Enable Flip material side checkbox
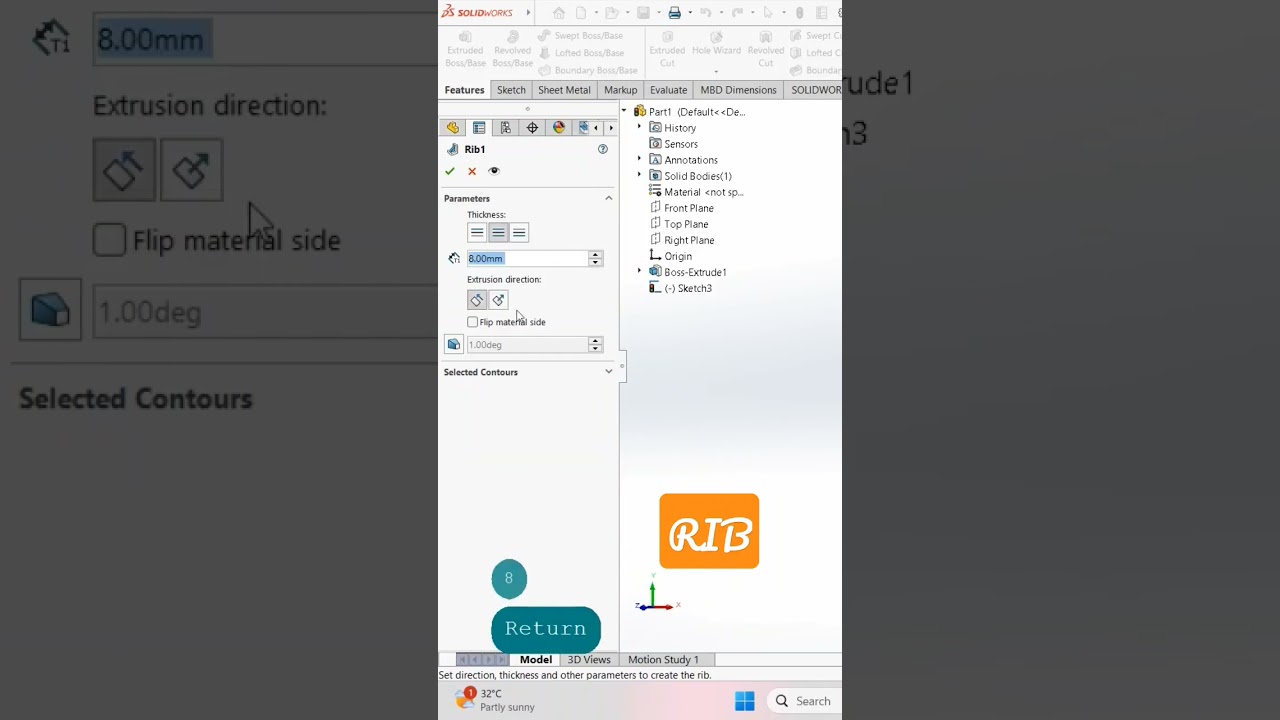The height and width of the screenshot is (720, 1280). tap(473, 322)
